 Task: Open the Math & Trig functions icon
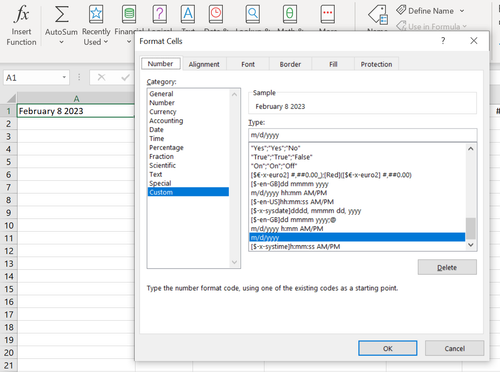point(290,14)
